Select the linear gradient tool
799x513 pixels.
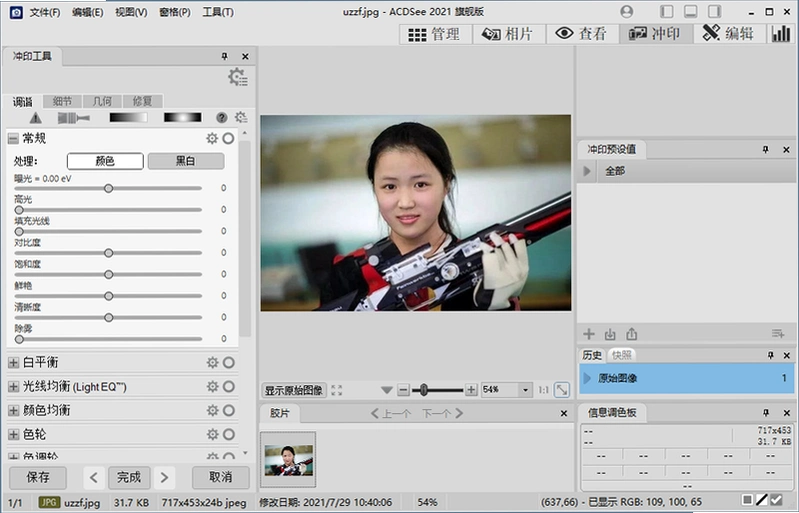tap(128, 118)
